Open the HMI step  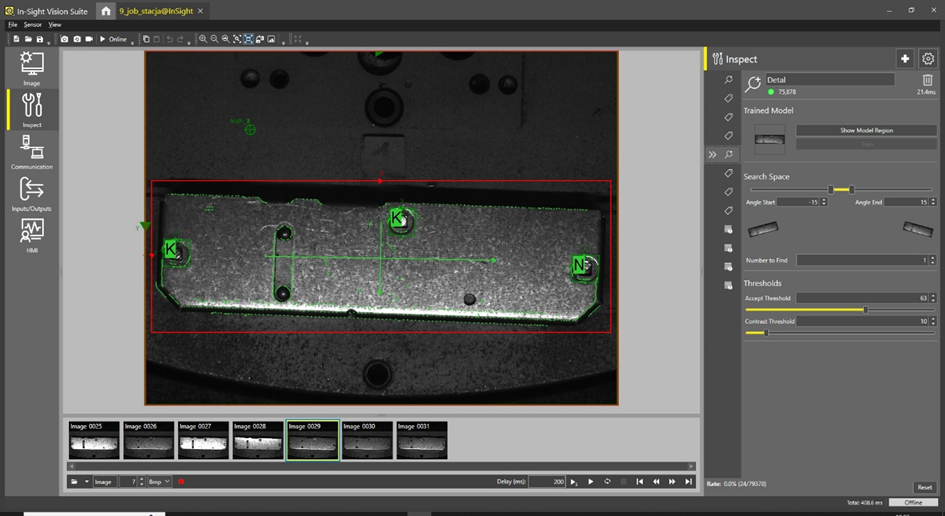[32, 234]
